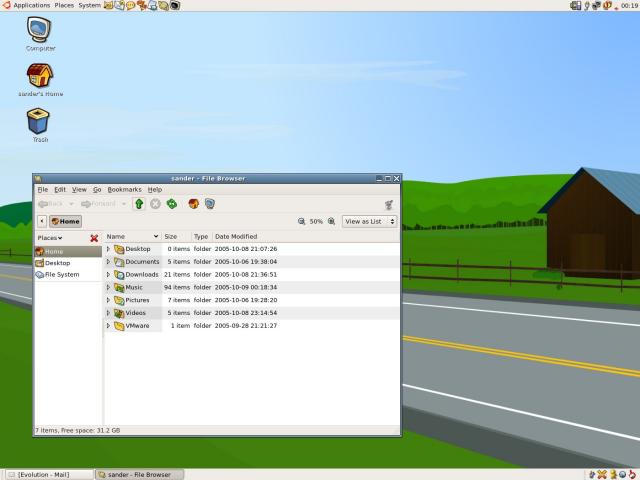Open the System panel menu
Image resolution: width=640 pixels, height=480 pixels.
point(89,5)
